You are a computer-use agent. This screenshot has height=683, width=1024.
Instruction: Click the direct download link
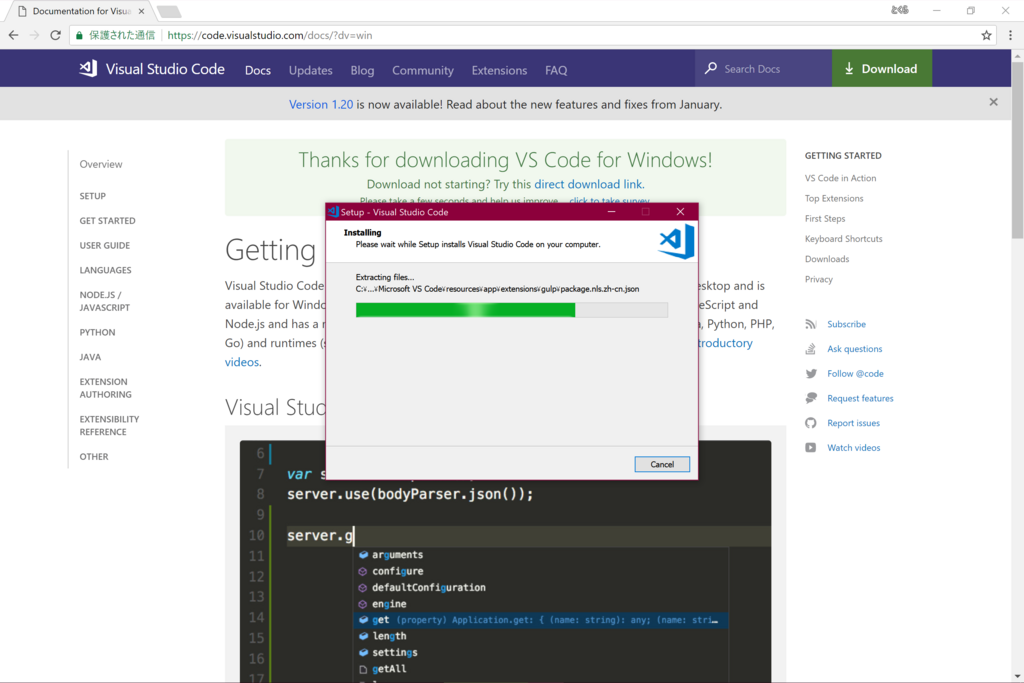point(589,184)
